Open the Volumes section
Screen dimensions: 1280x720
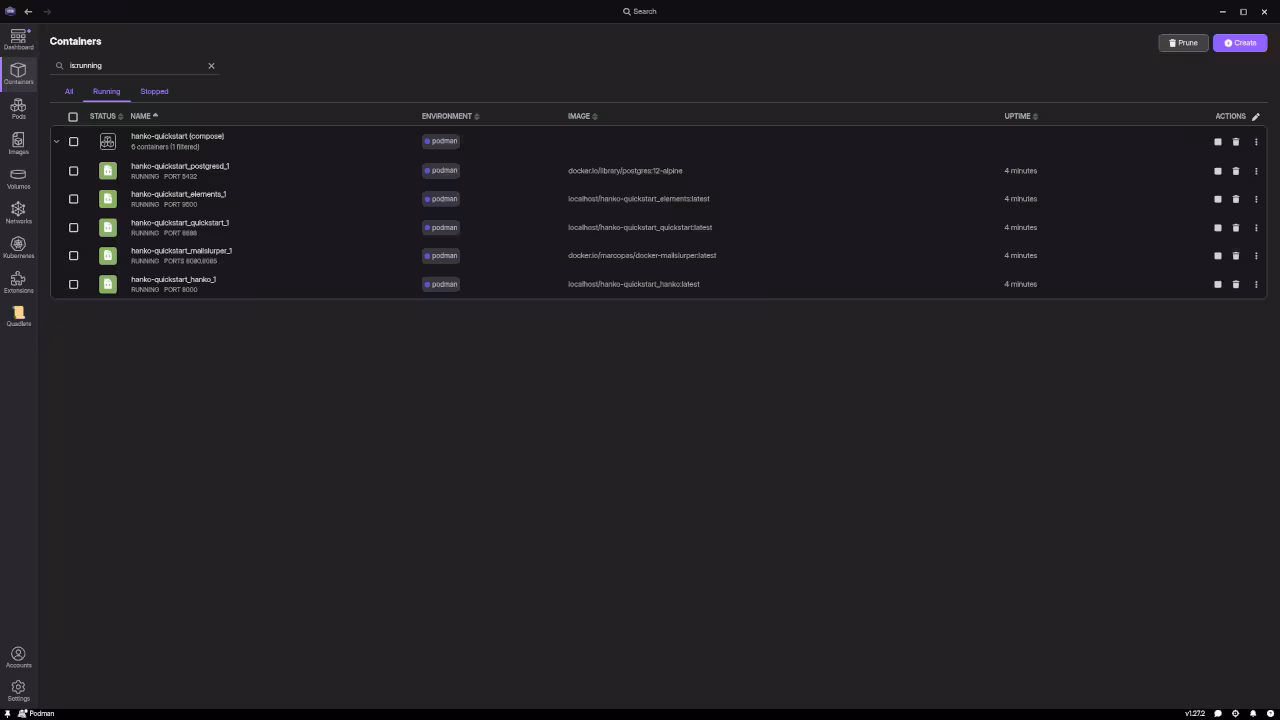[x=18, y=179]
